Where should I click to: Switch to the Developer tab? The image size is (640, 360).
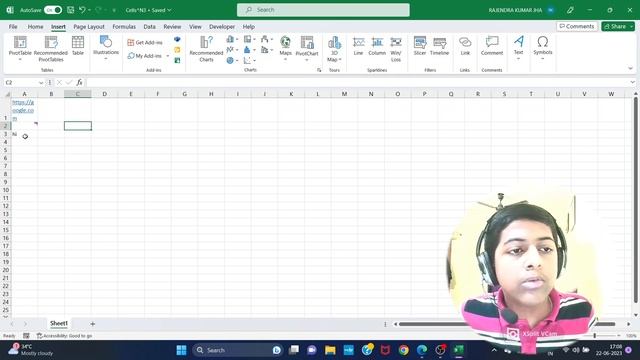click(222, 27)
